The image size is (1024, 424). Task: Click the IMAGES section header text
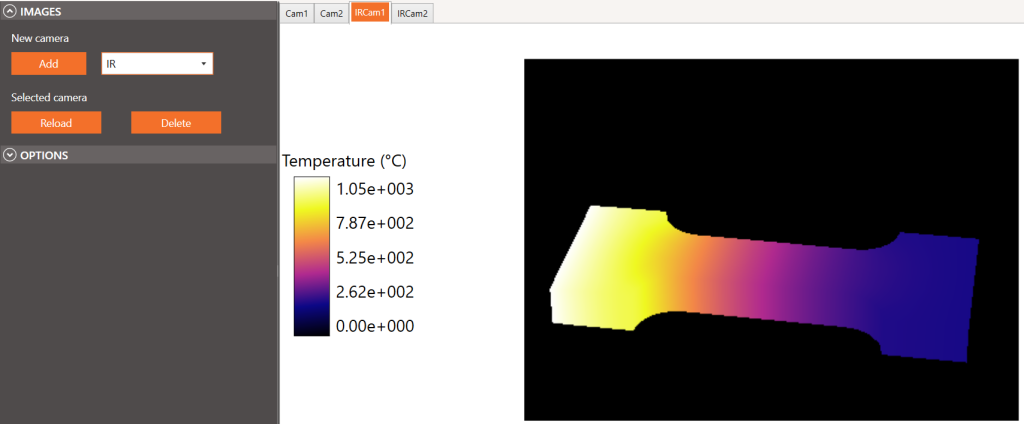40,12
